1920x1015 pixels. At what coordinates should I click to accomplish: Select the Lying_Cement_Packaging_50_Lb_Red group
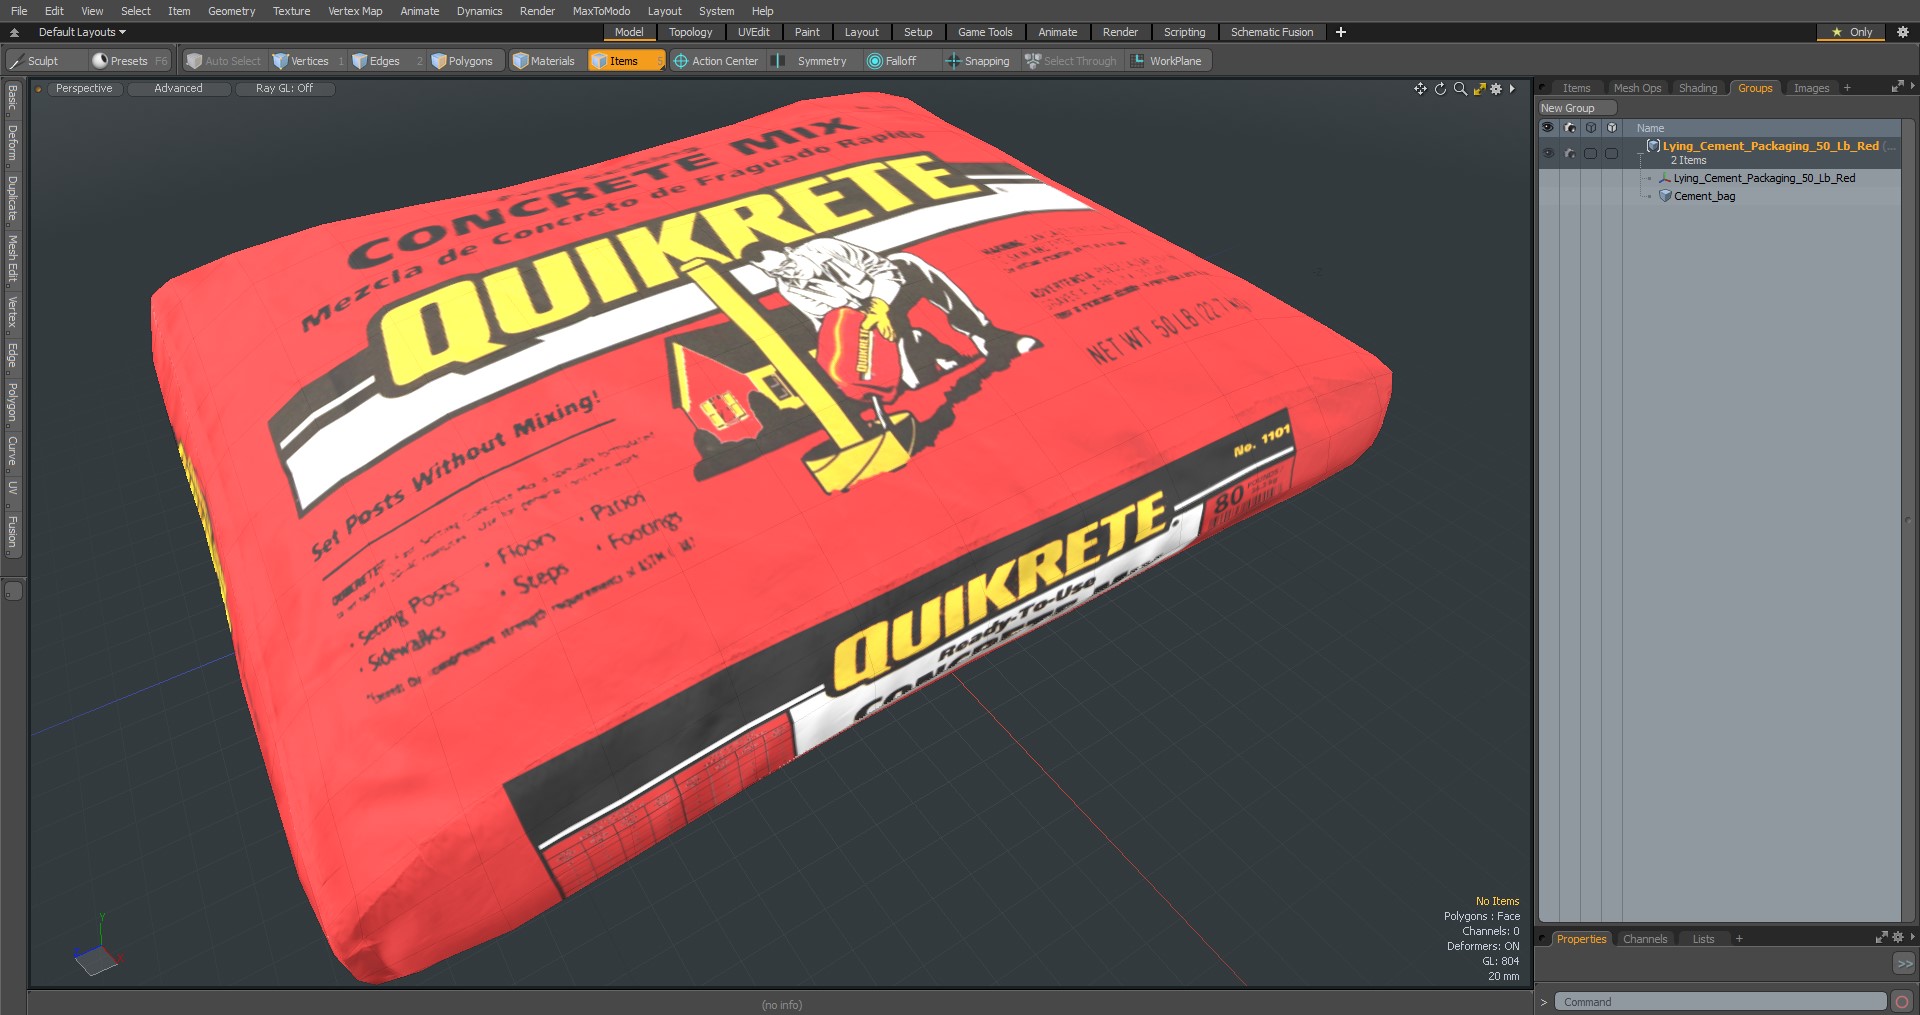(x=1770, y=146)
